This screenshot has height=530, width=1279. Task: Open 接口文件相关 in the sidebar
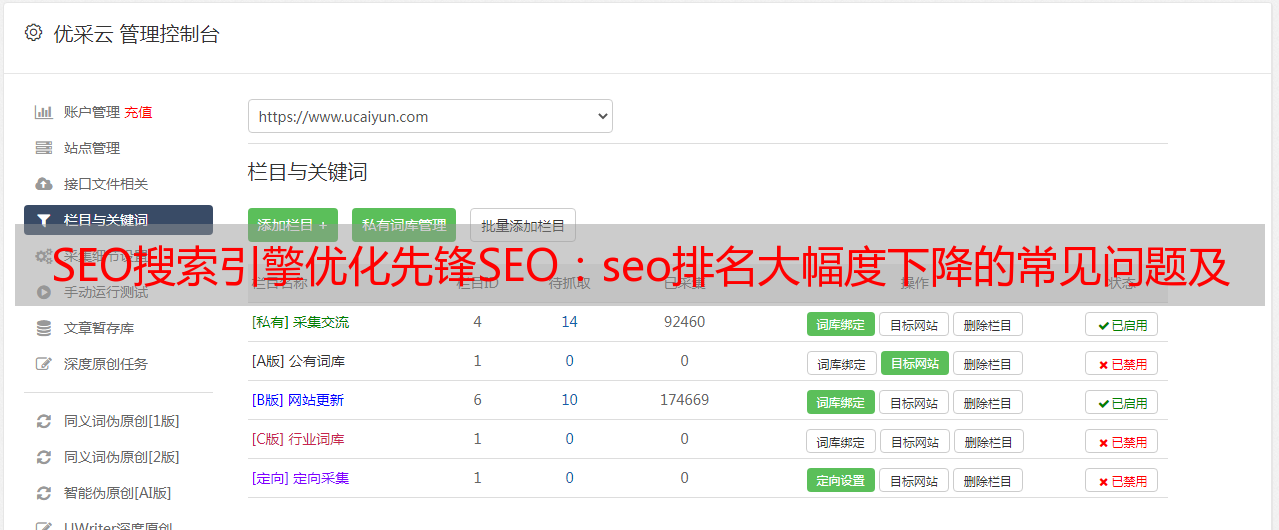(x=106, y=184)
